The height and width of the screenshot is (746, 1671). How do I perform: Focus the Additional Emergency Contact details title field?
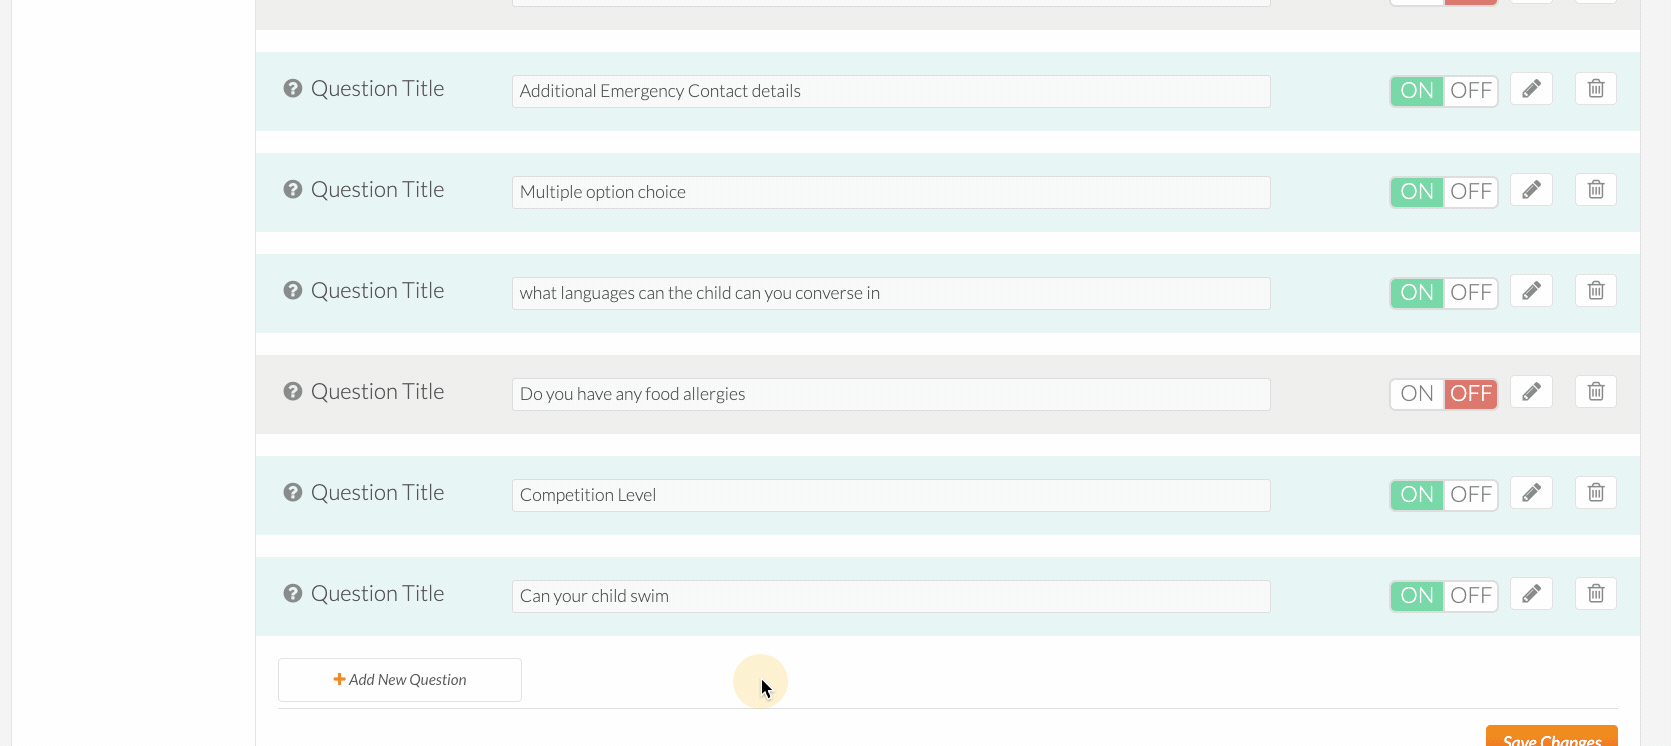891,91
